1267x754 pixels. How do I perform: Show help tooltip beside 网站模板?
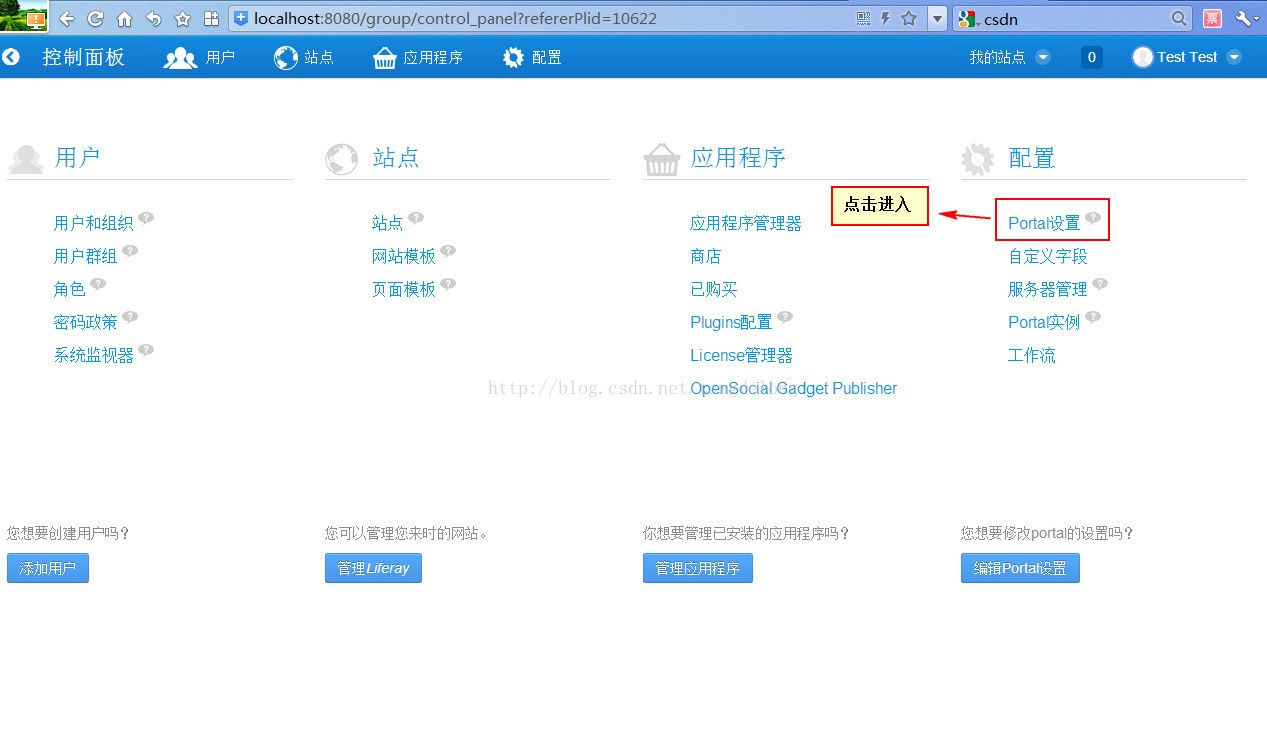coord(448,250)
